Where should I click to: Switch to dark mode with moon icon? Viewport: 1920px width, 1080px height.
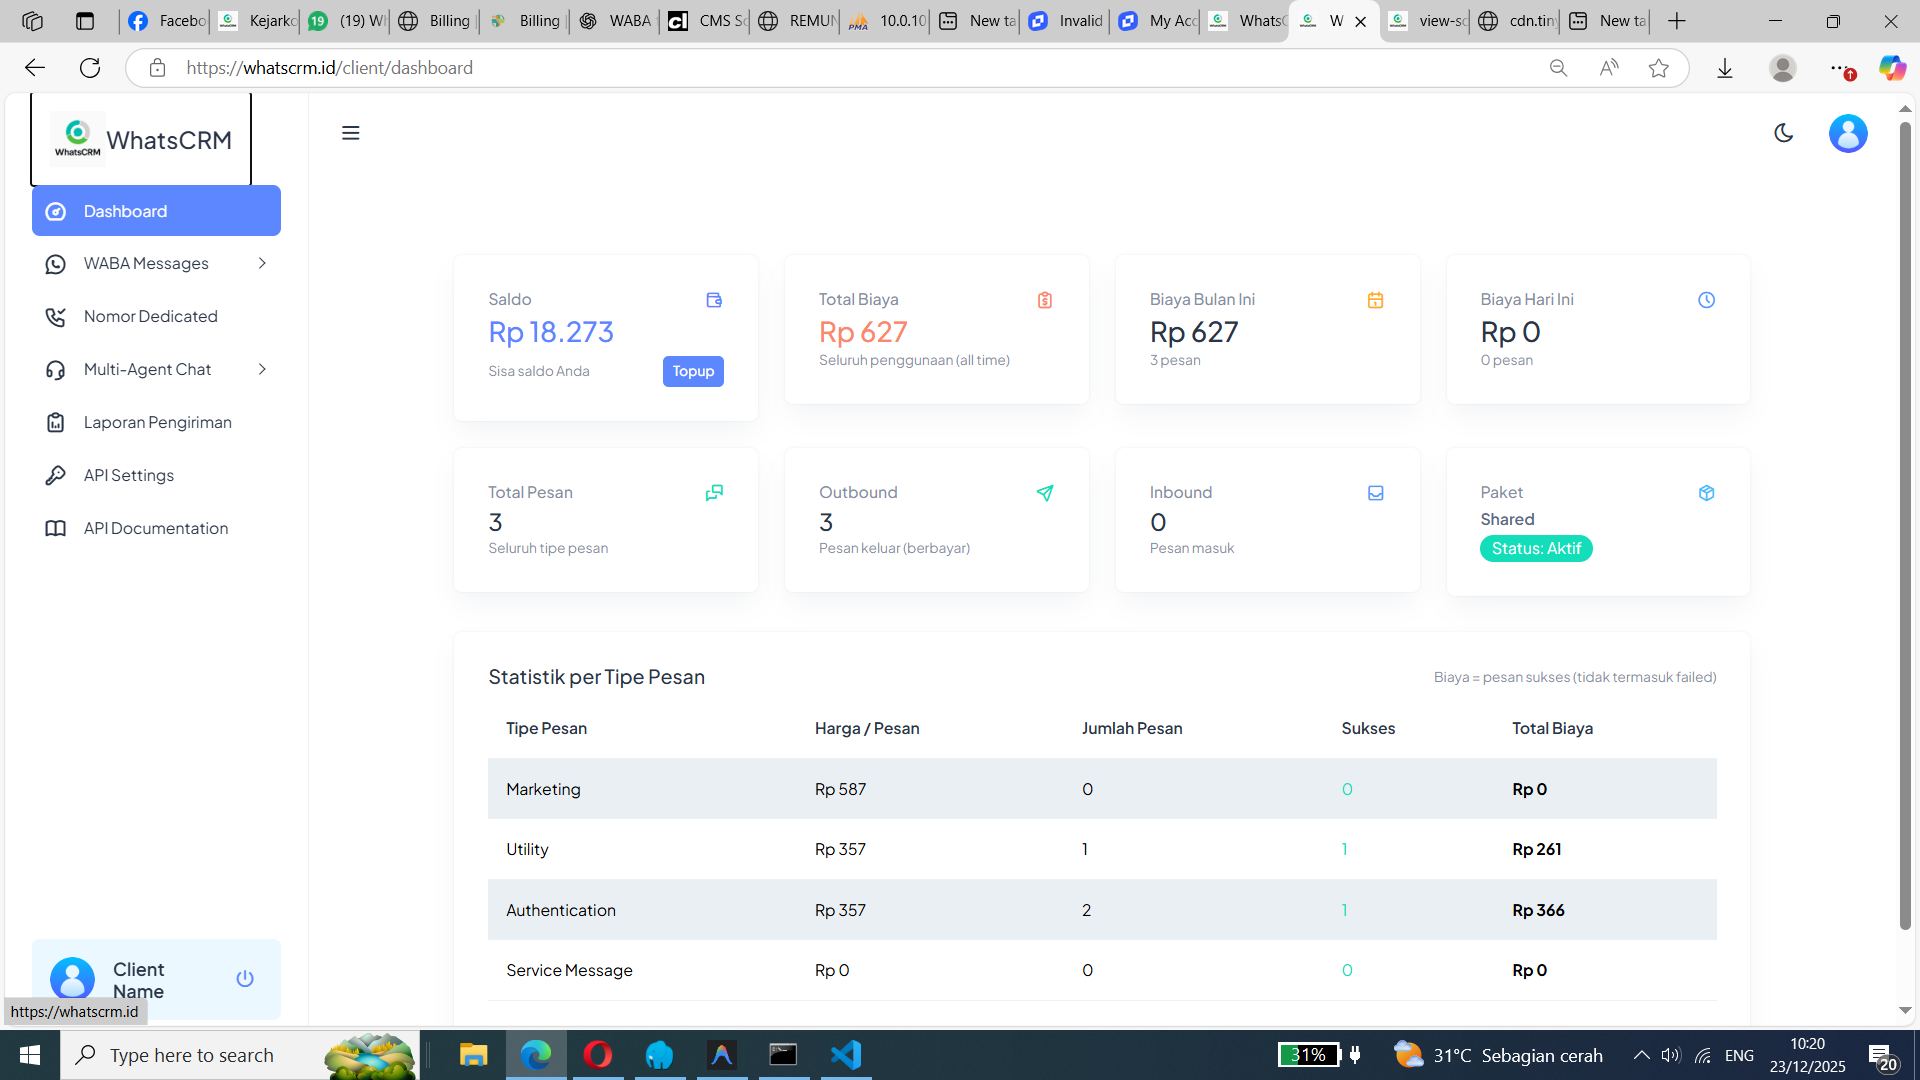click(x=1783, y=133)
